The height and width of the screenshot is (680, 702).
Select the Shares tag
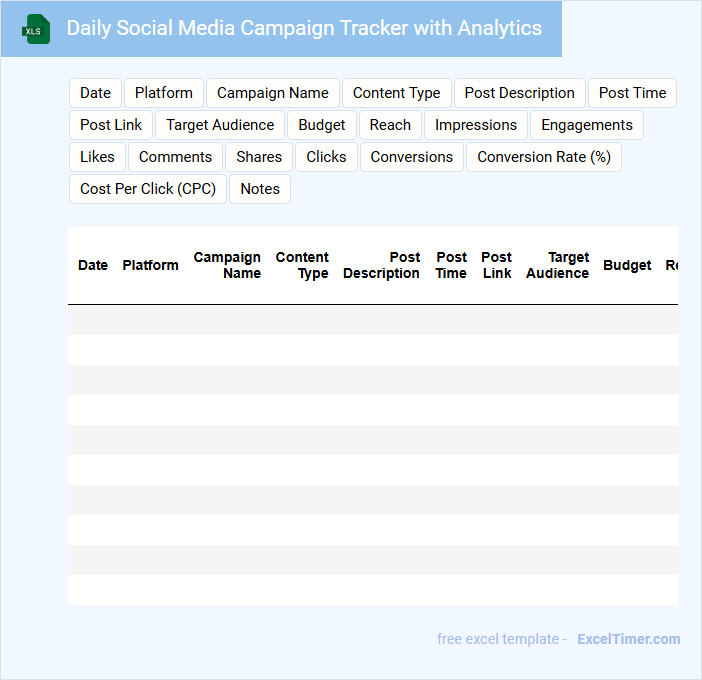point(259,157)
